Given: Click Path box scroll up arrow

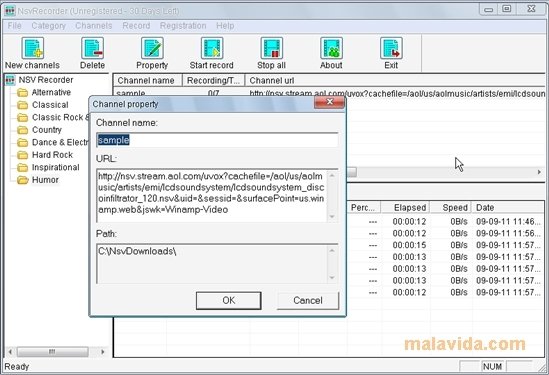Looking at the screenshot, I should pyautogui.click(x=332, y=250).
